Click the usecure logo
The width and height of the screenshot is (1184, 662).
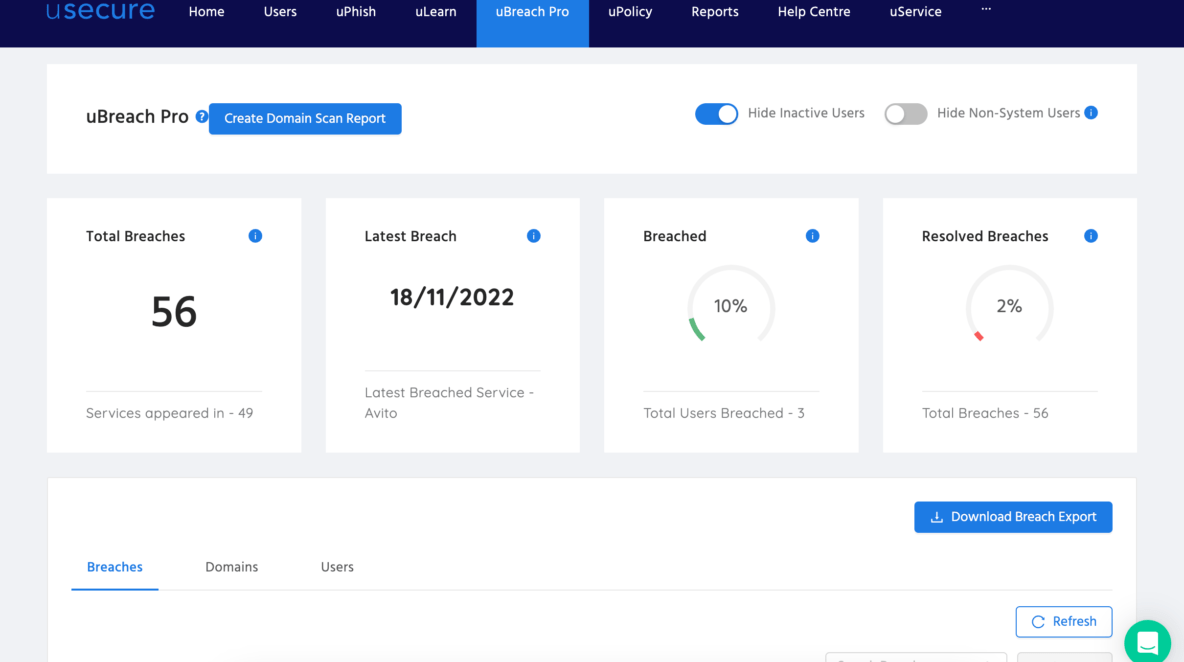coord(100,12)
